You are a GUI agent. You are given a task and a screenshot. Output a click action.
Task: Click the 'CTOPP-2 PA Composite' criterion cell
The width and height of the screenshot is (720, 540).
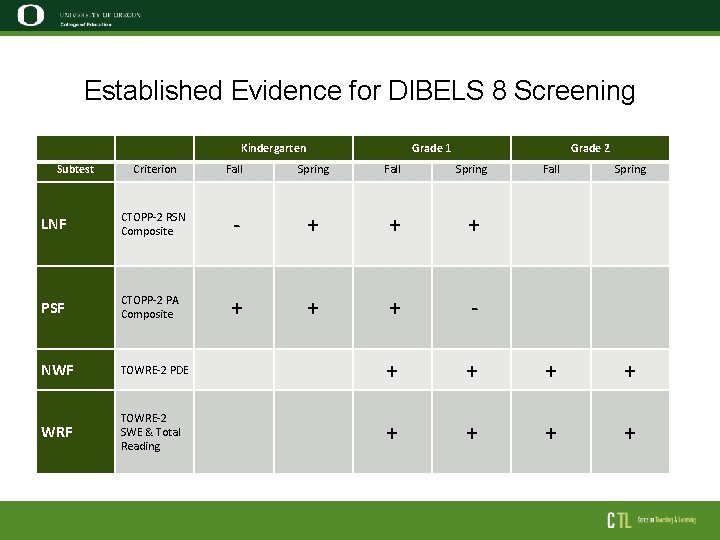pos(154,308)
